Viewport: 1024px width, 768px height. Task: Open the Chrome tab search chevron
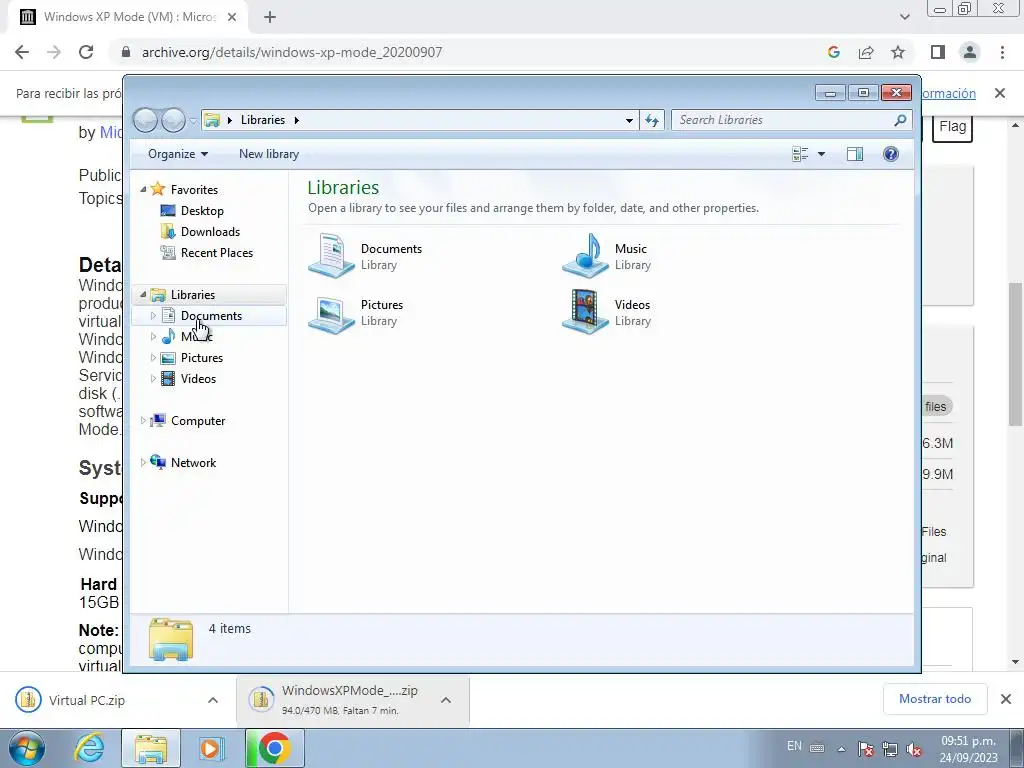[x=904, y=18]
